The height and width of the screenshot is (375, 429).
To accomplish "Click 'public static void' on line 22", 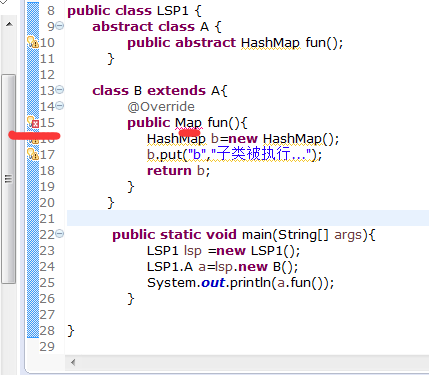I will pyautogui.click(x=174, y=235).
